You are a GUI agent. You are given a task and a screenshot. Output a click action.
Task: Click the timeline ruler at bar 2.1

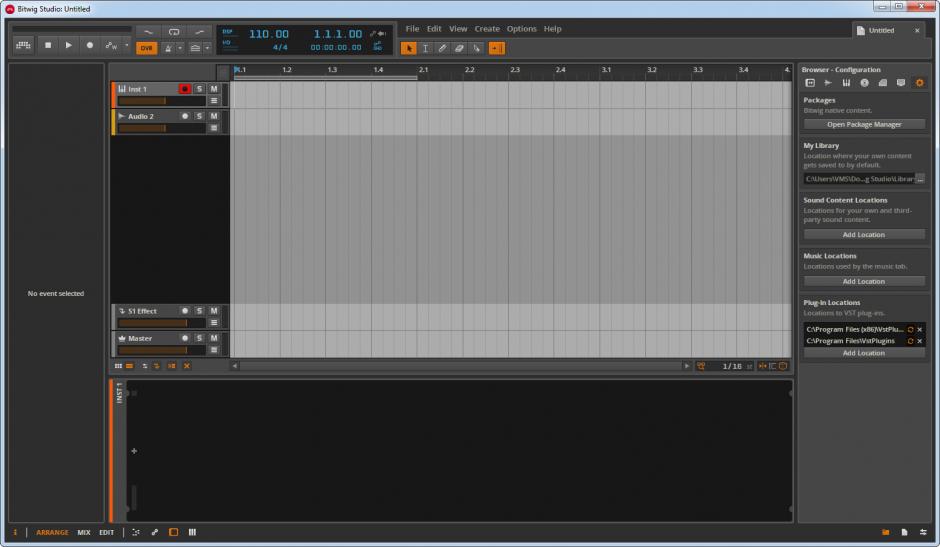423,70
